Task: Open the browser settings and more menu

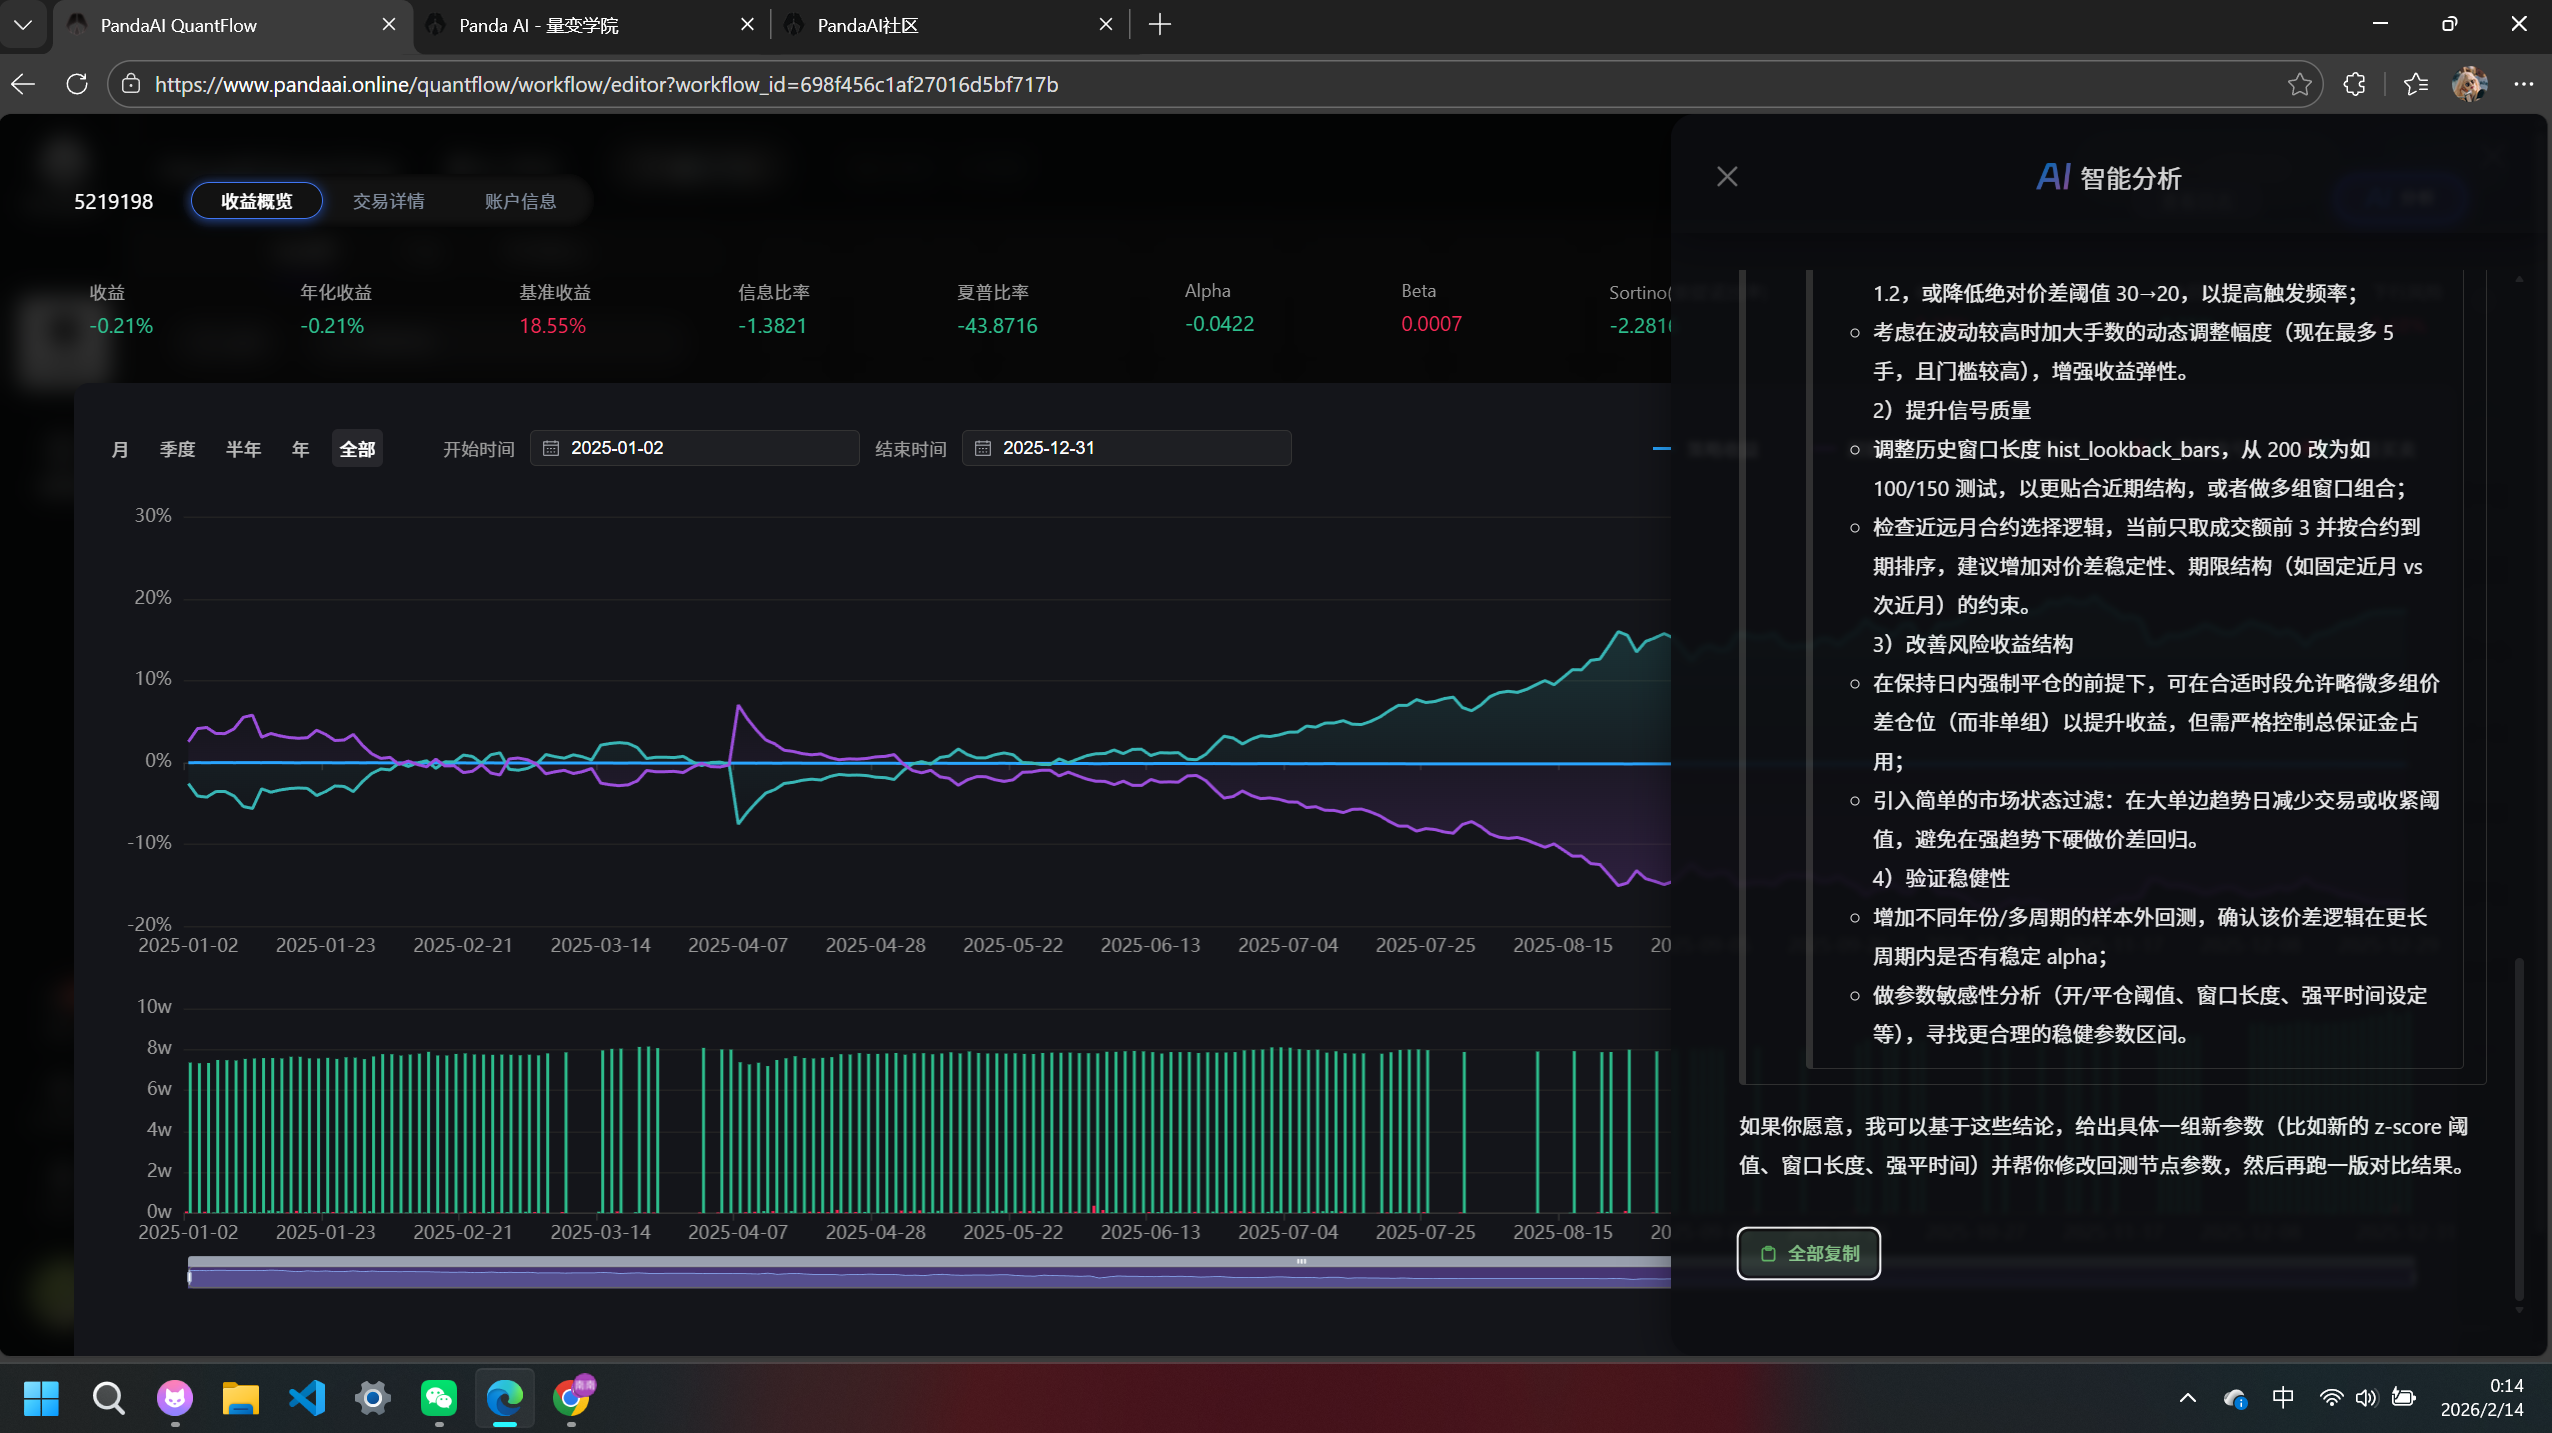Action: pos(2524,84)
